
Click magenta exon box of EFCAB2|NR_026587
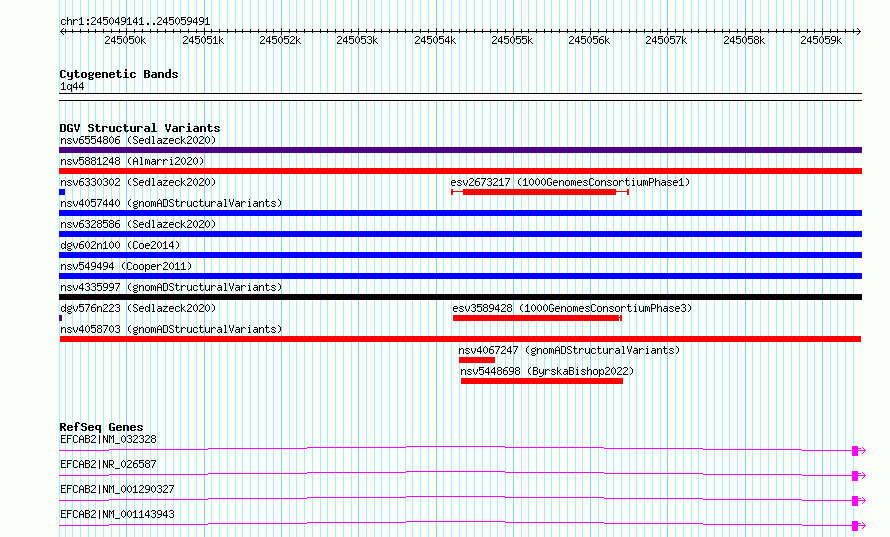(855, 476)
